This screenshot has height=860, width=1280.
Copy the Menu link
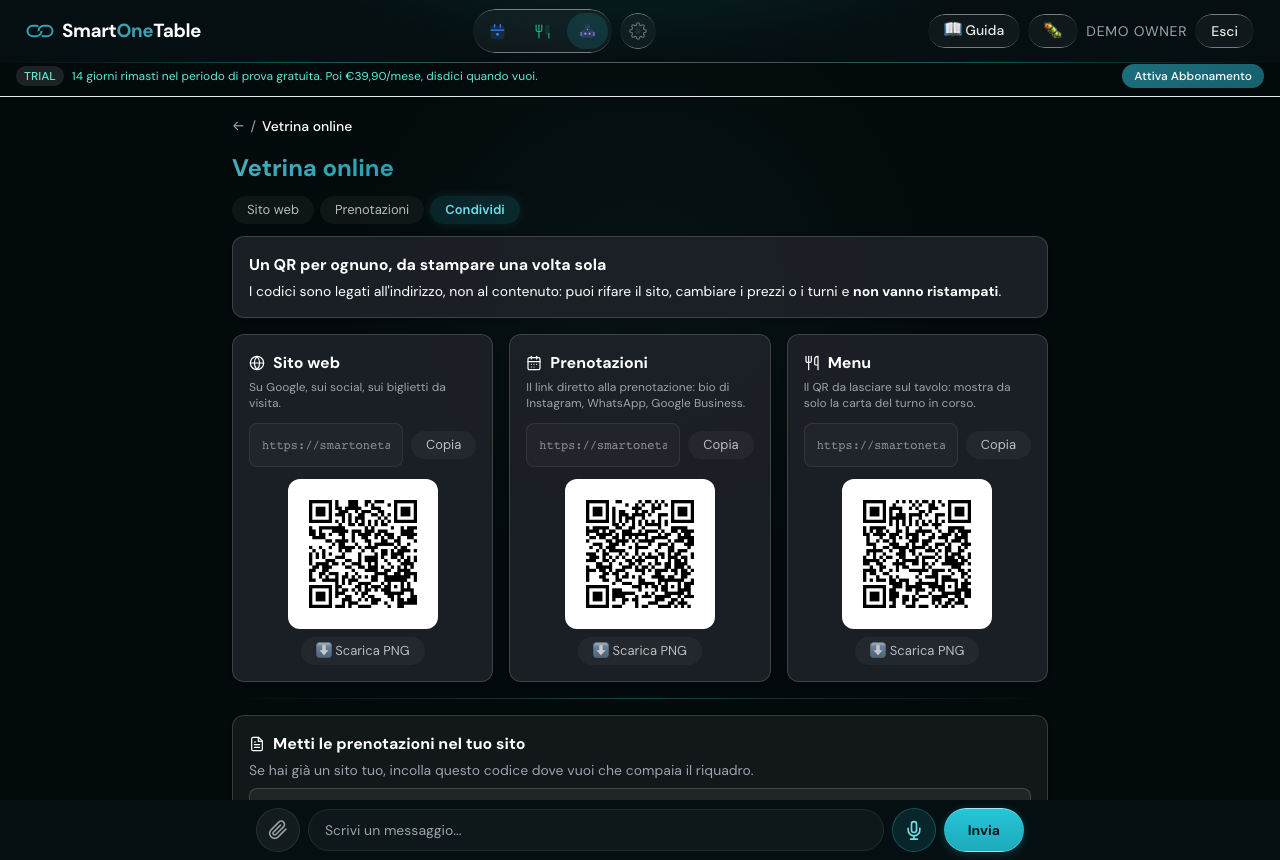pos(998,445)
